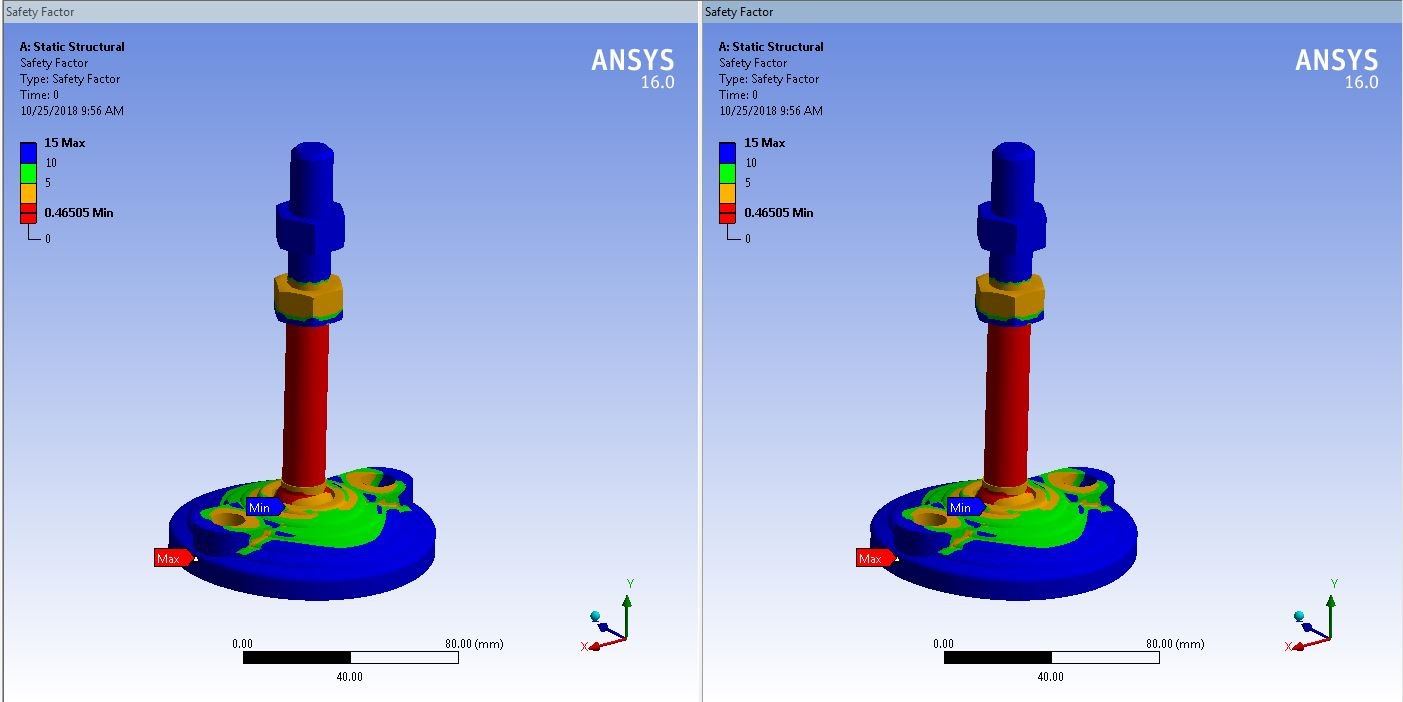This screenshot has width=1403, height=702.
Task: Click the scale ruler in left viewport
Action: coord(350,657)
